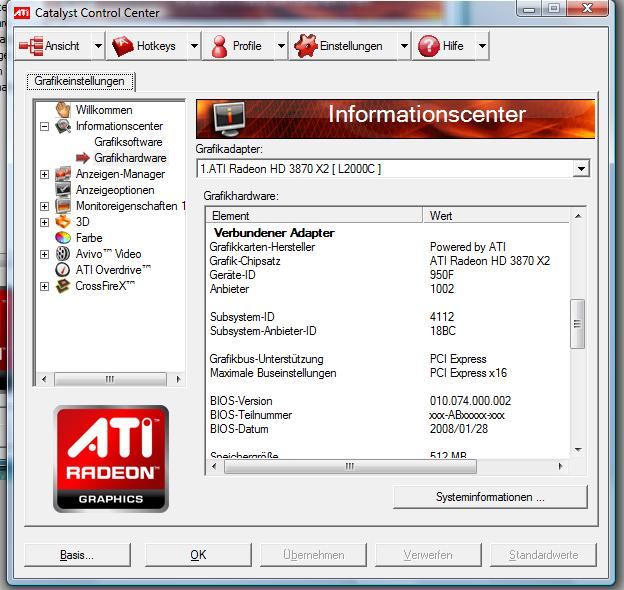Click the Geräte-ID row
The height and width of the screenshot is (590, 624).
(388, 275)
